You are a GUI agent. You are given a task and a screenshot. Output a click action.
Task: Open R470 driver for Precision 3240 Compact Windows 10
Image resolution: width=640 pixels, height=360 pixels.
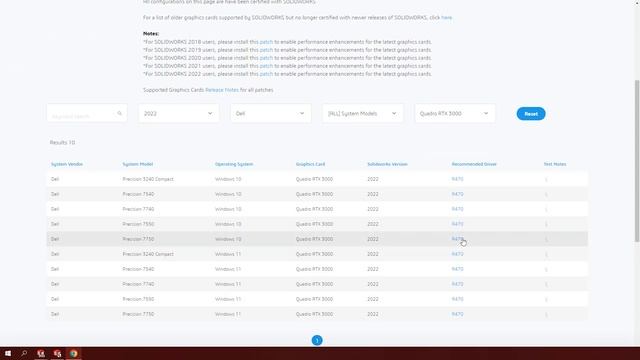(x=457, y=179)
